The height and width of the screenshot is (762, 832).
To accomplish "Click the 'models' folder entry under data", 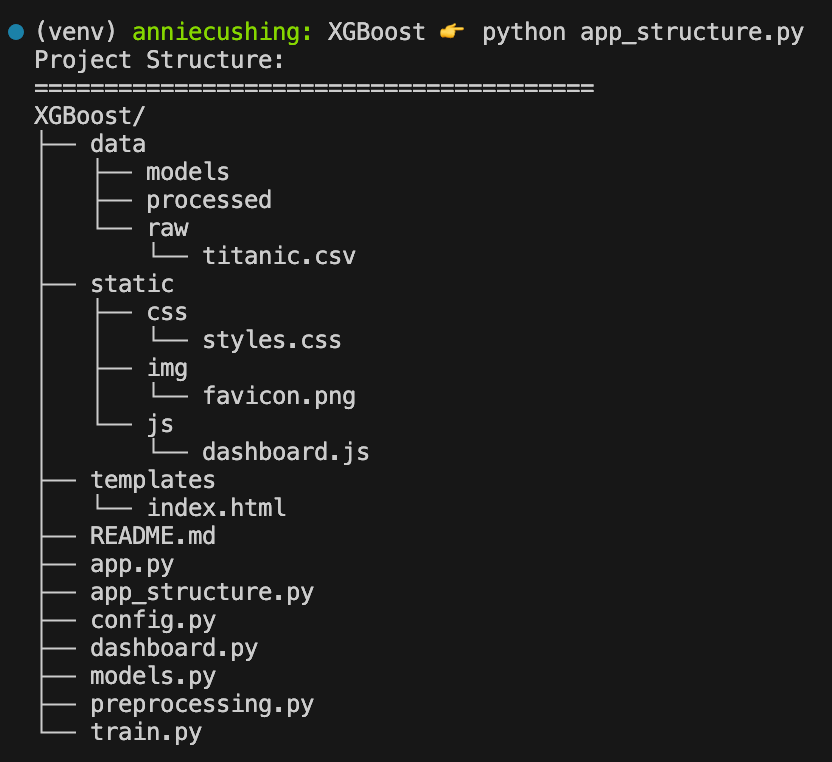I will pyautogui.click(x=187, y=172).
